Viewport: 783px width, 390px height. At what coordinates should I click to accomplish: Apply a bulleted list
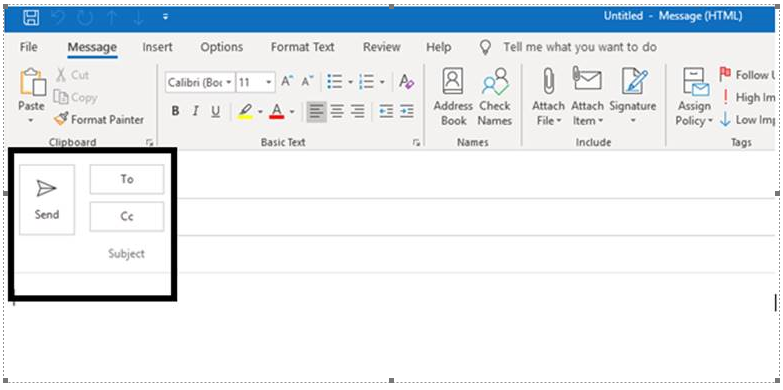334,81
